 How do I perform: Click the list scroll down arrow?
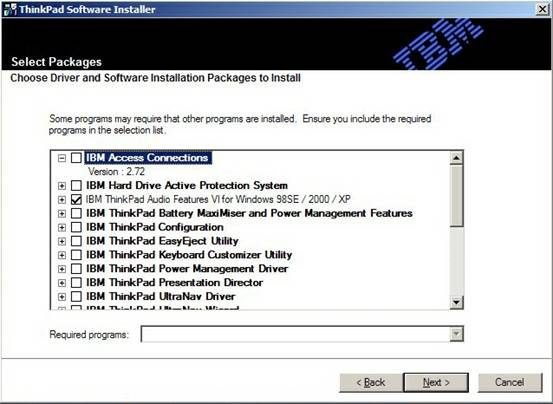(x=456, y=302)
